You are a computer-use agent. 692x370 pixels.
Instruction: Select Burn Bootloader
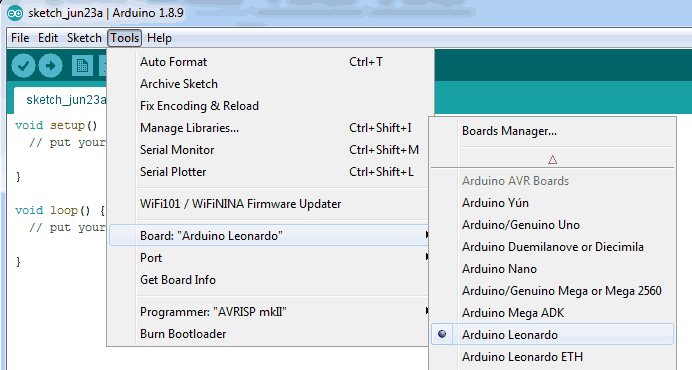269,334
